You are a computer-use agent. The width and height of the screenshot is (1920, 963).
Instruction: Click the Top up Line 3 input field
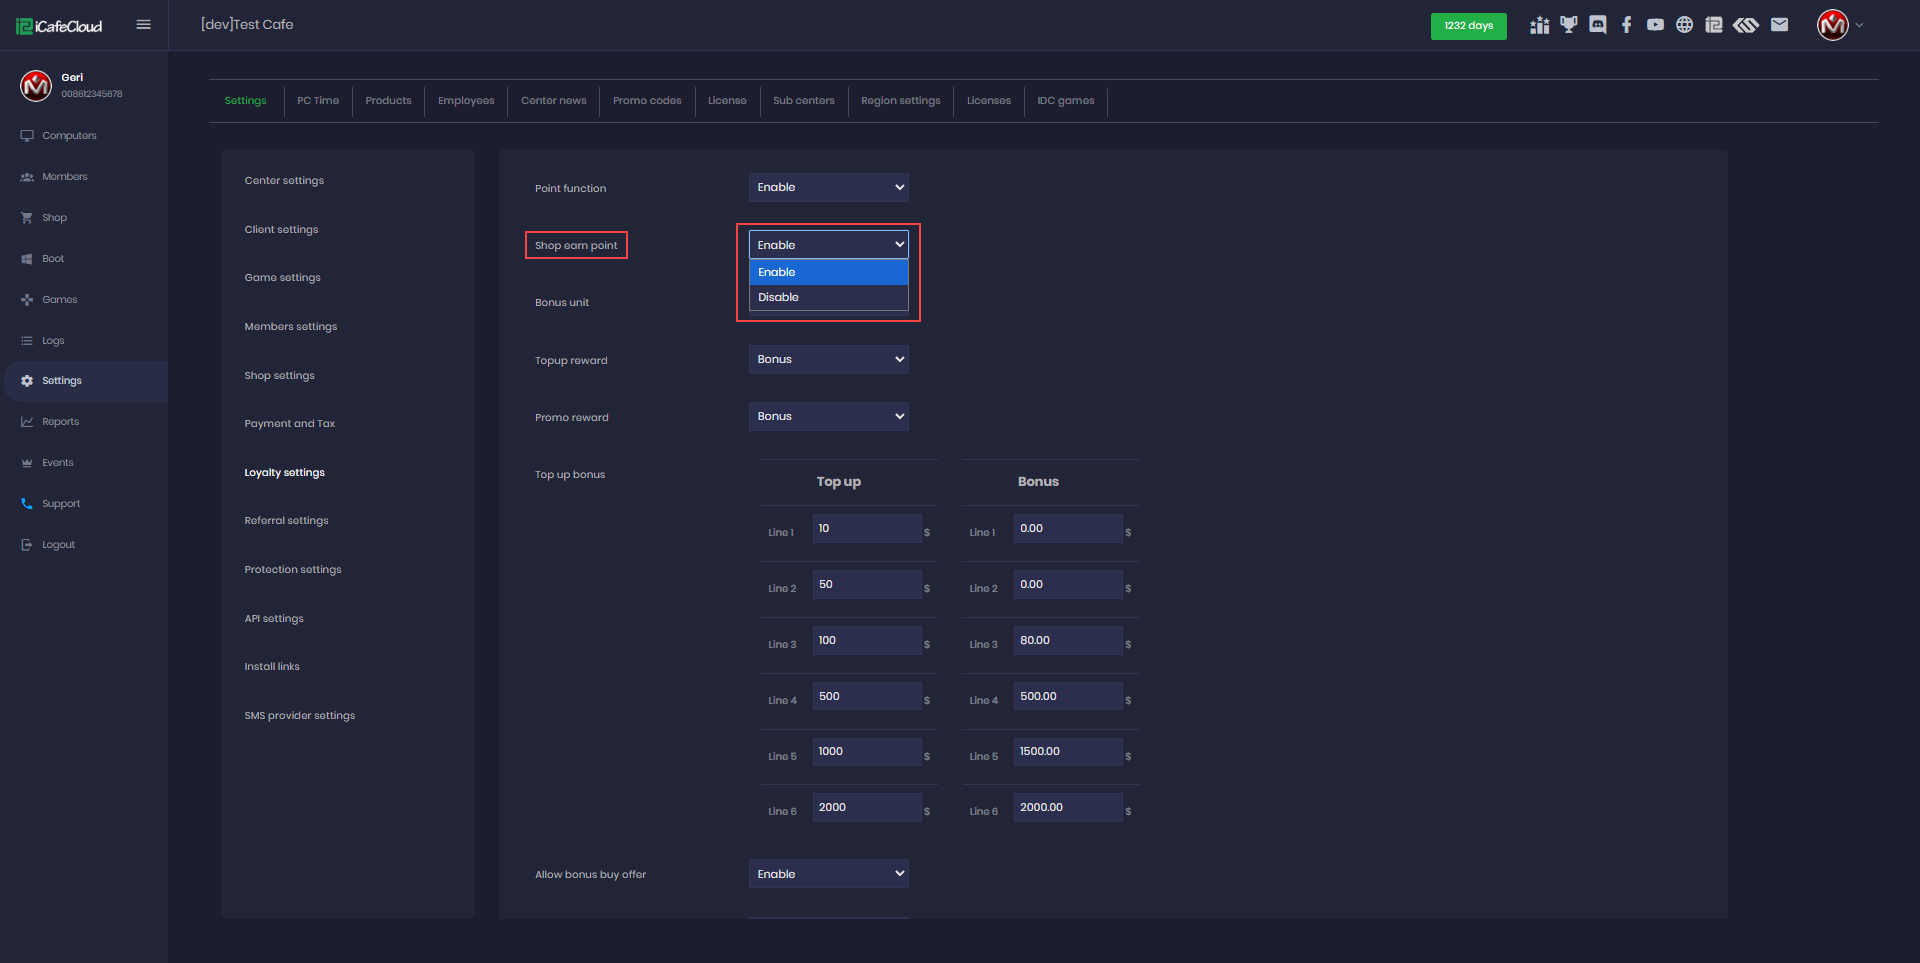866,641
